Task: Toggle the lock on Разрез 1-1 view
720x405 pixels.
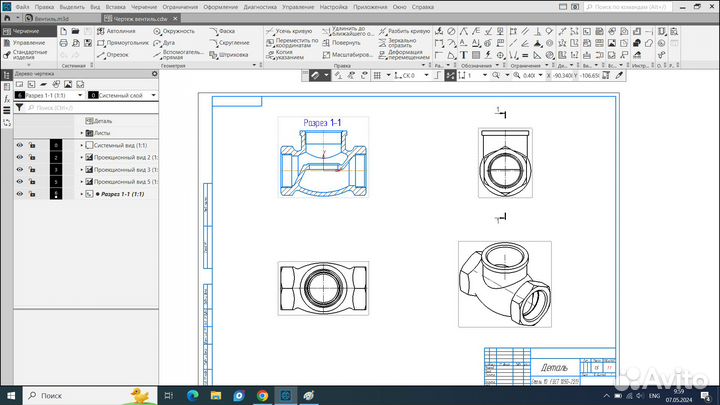Action: (x=32, y=193)
